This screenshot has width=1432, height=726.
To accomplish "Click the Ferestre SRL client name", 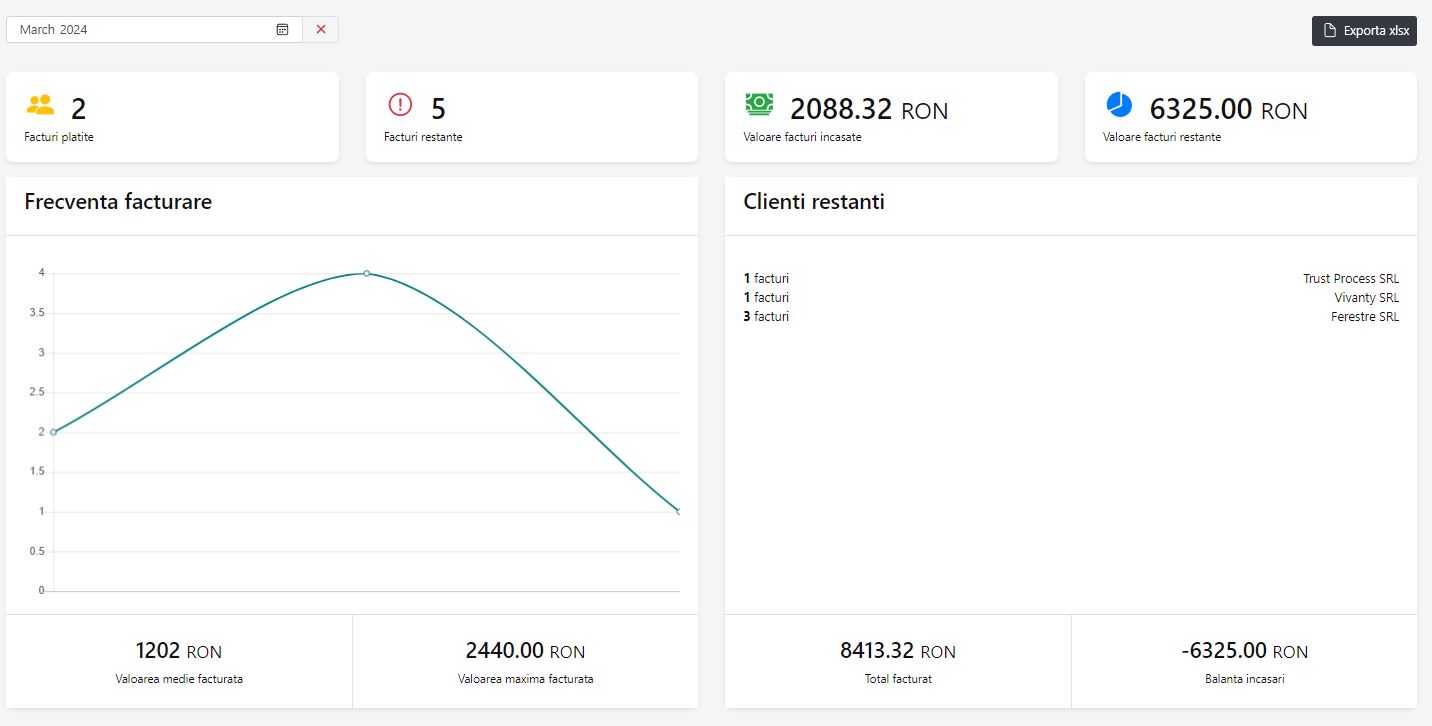I will [x=1365, y=317].
